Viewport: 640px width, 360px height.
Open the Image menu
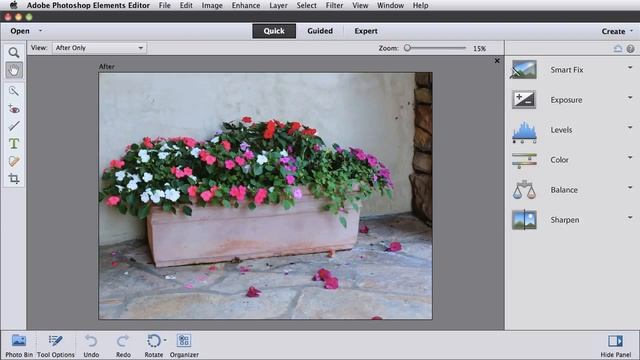pyautogui.click(x=212, y=5)
